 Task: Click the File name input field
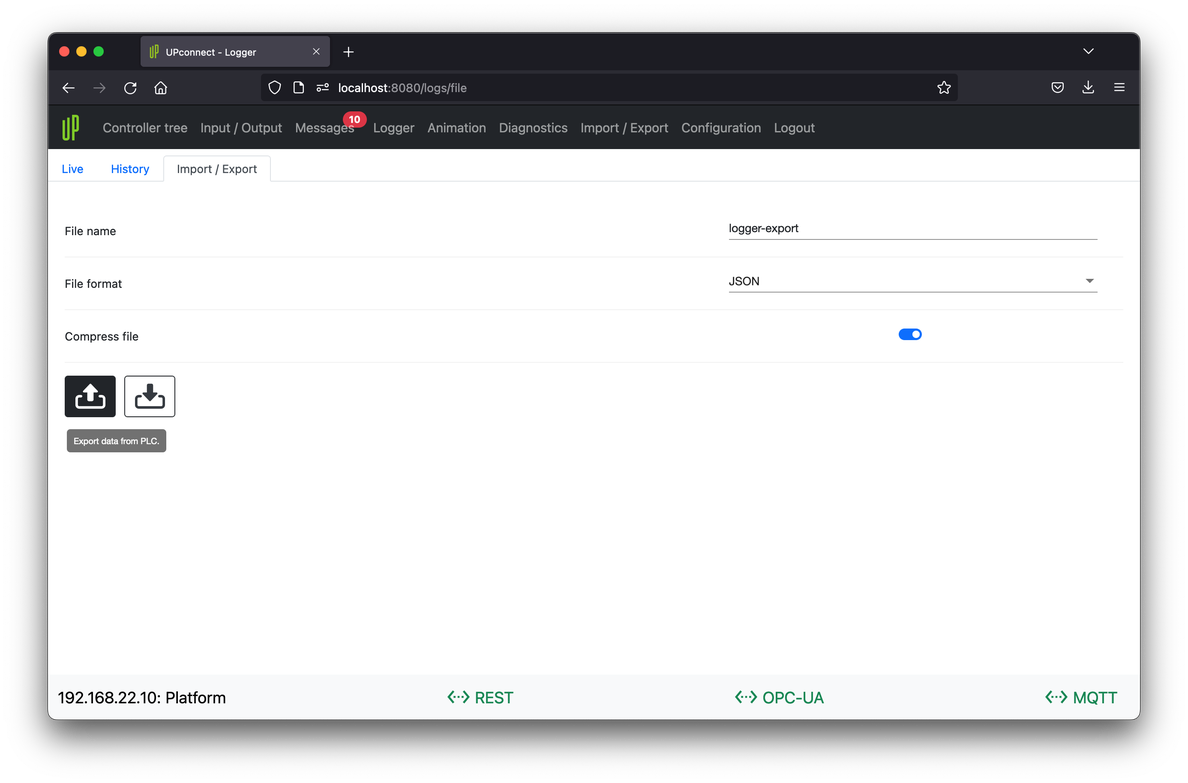[912, 229]
